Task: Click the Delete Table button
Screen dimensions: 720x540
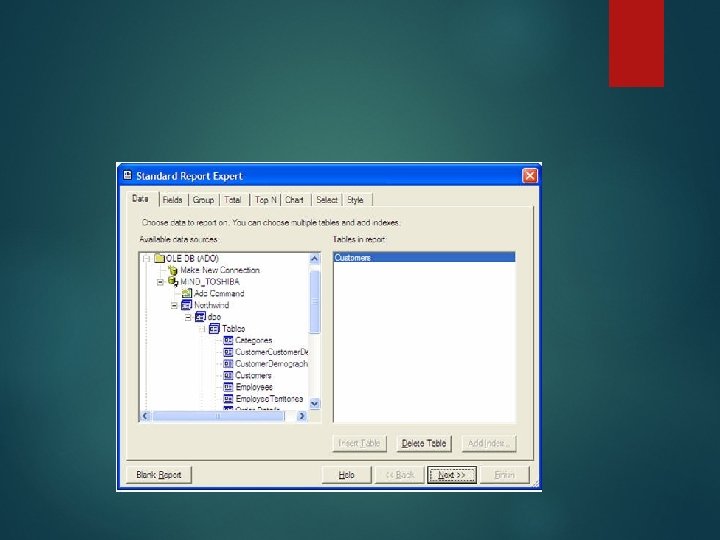Action: pos(424,444)
